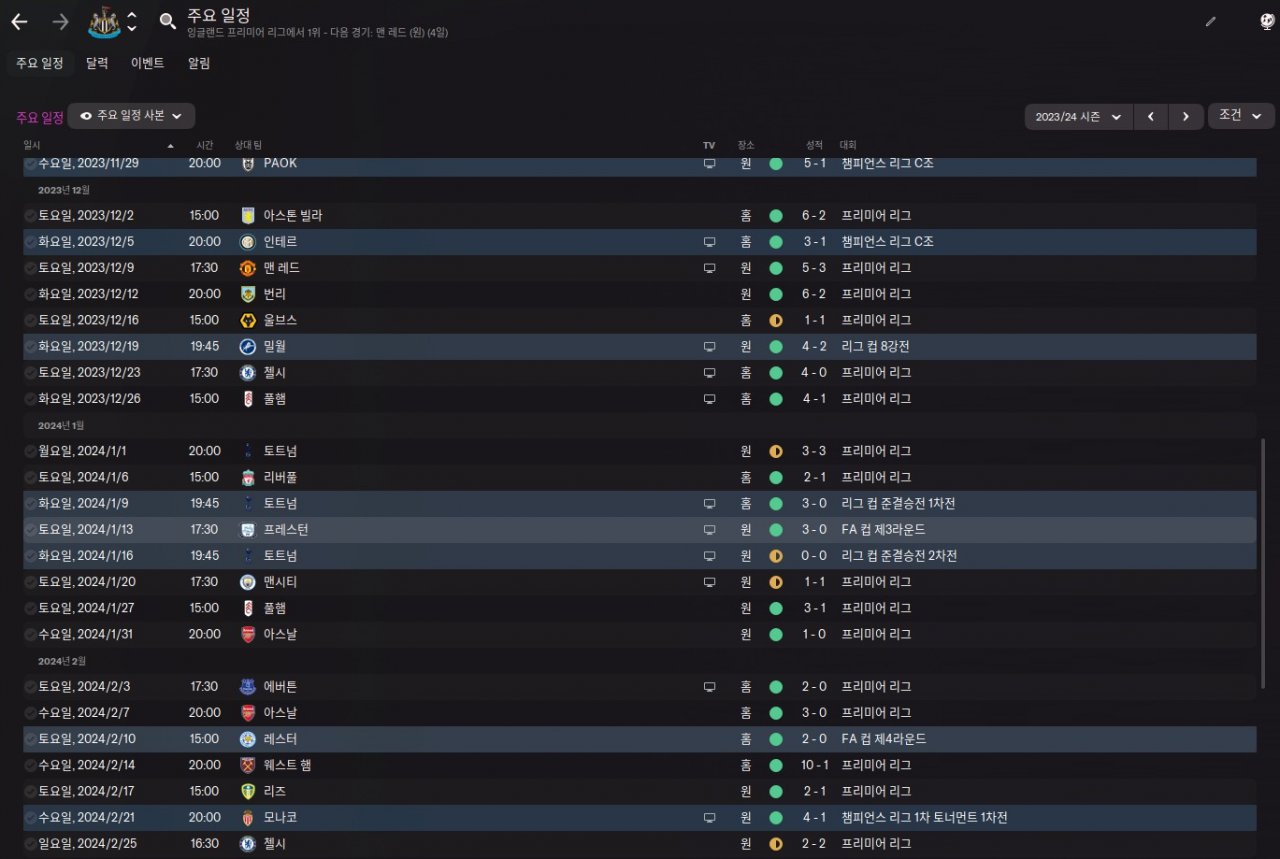The height and width of the screenshot is (859, 1280).
Task: Open the 주요 일정 사본 view dropdown
Action: point(131,116)
